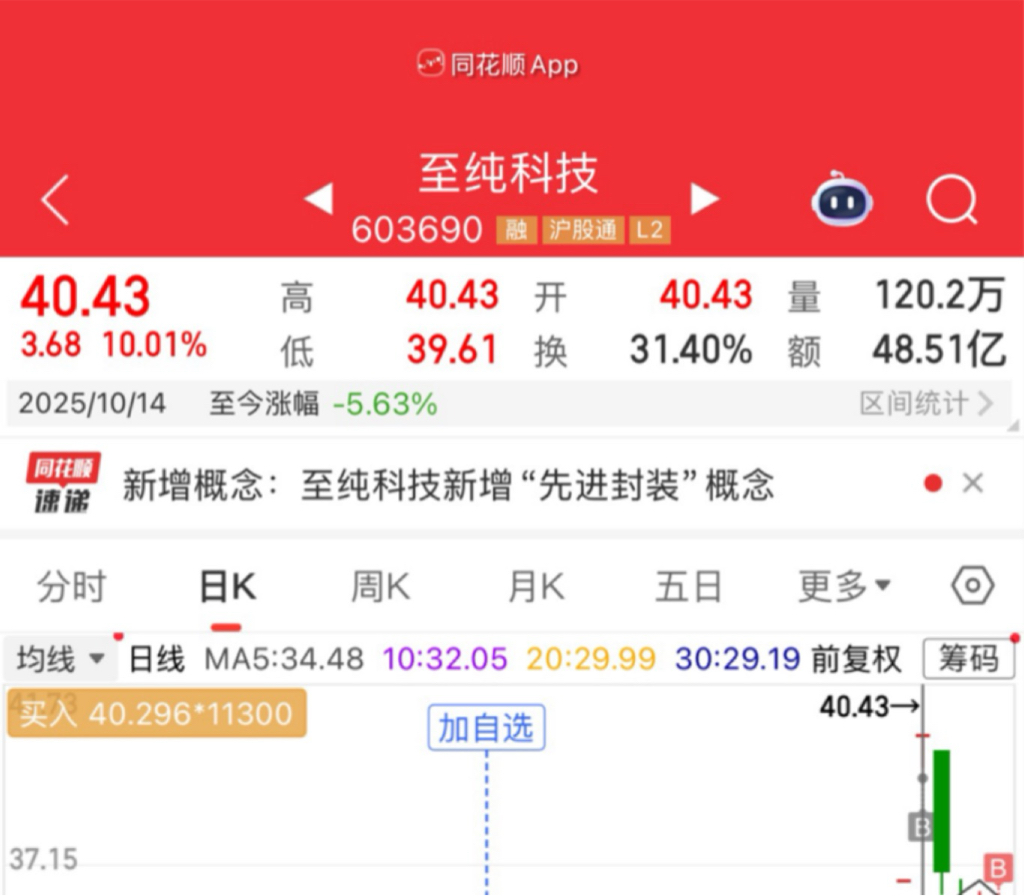Viewport: 1024px width, 896px height.
Task: Tap the large current price 40.43
Action: tap(85, 296)
